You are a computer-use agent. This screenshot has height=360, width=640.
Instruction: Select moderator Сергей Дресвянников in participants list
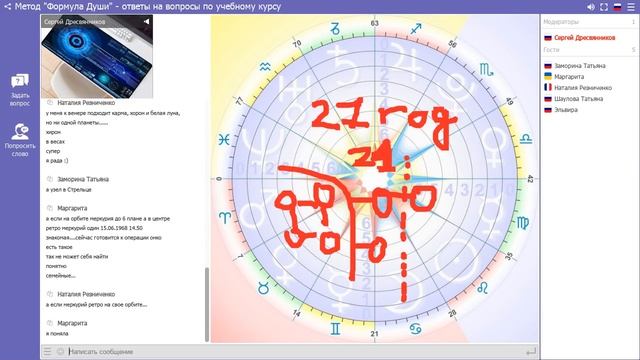click(584, 38)
